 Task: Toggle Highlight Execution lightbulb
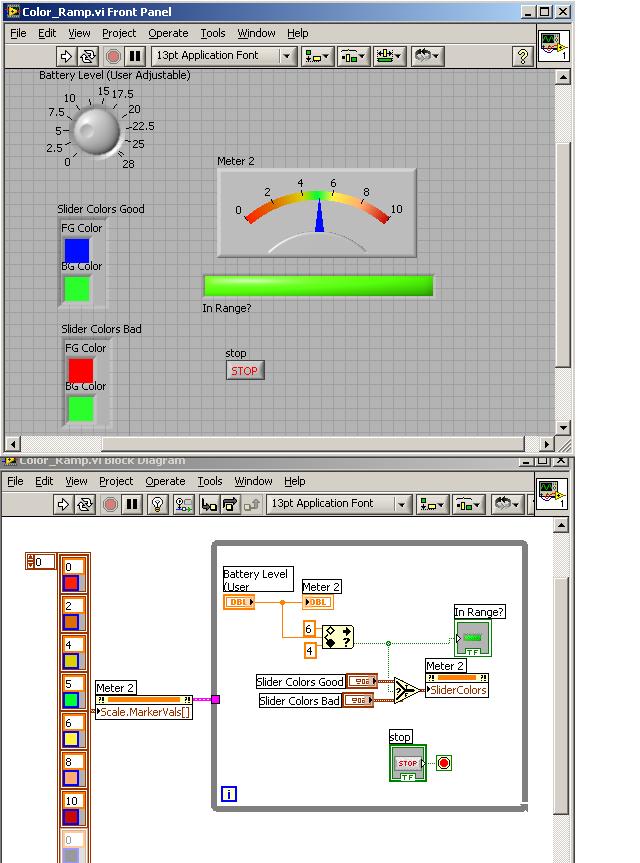coord(157,504)
